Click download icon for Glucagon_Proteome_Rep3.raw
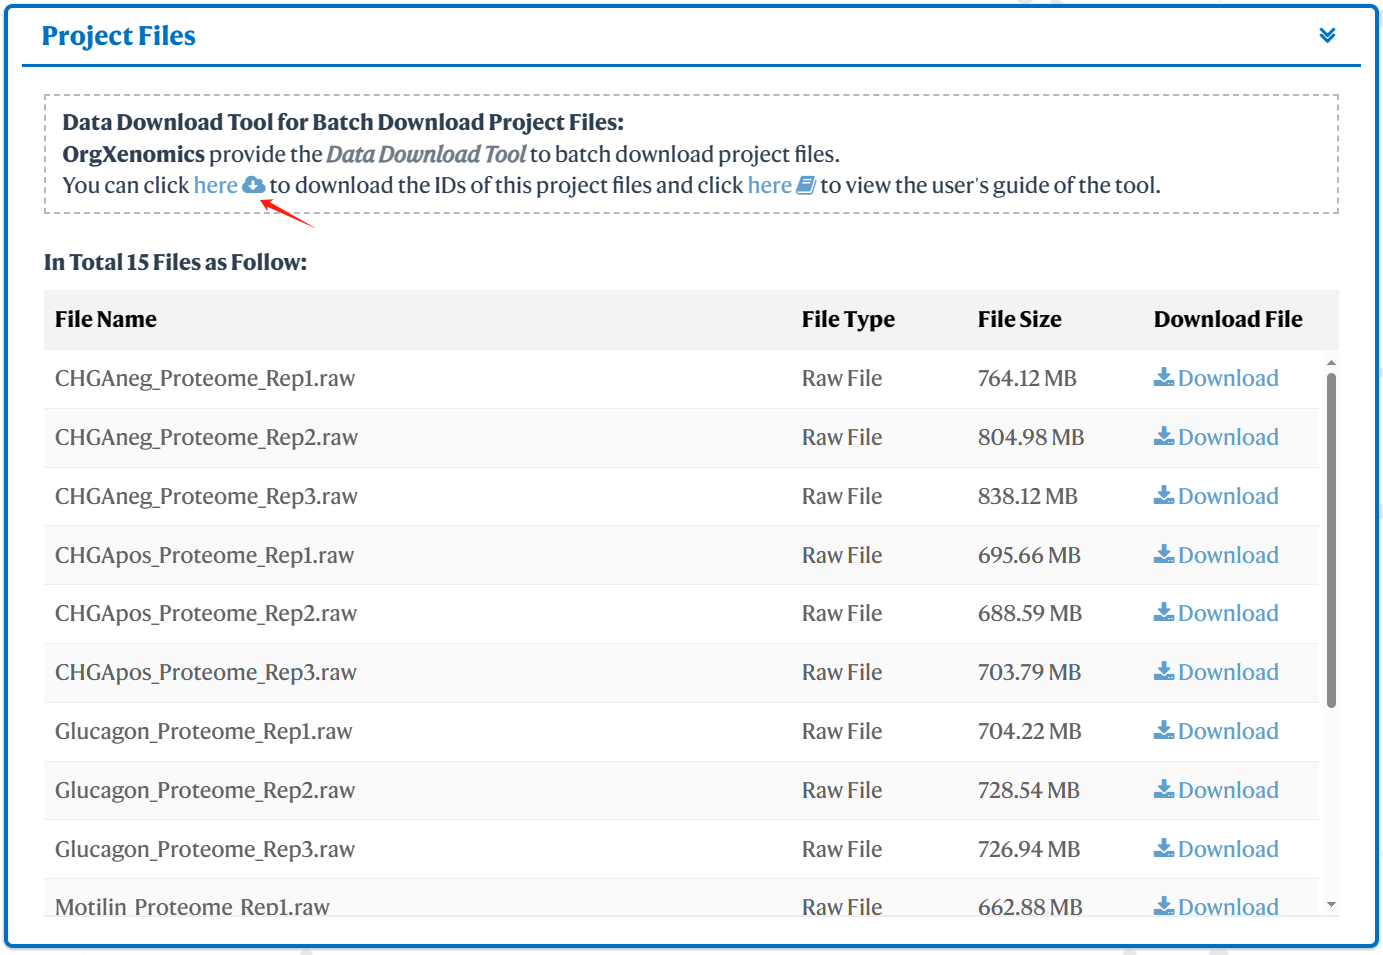 [1164, 848]
